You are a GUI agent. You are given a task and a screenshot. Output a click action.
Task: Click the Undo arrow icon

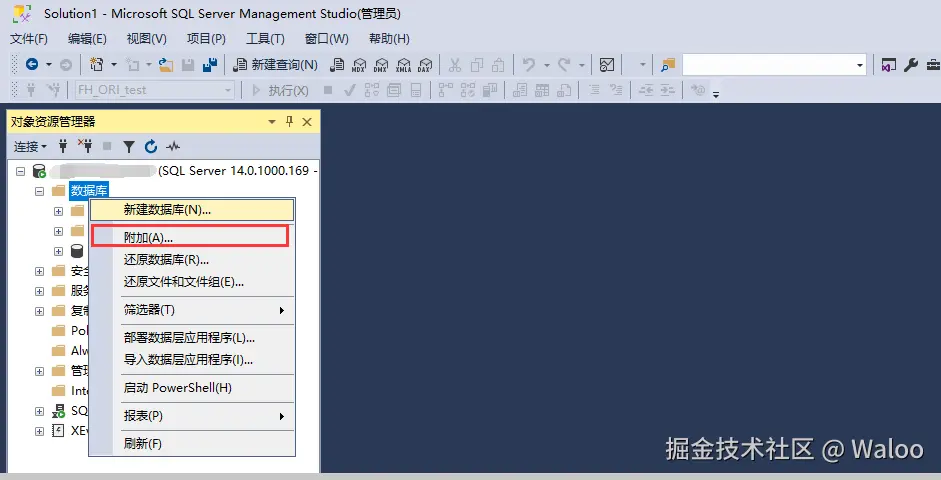point(529,64)
